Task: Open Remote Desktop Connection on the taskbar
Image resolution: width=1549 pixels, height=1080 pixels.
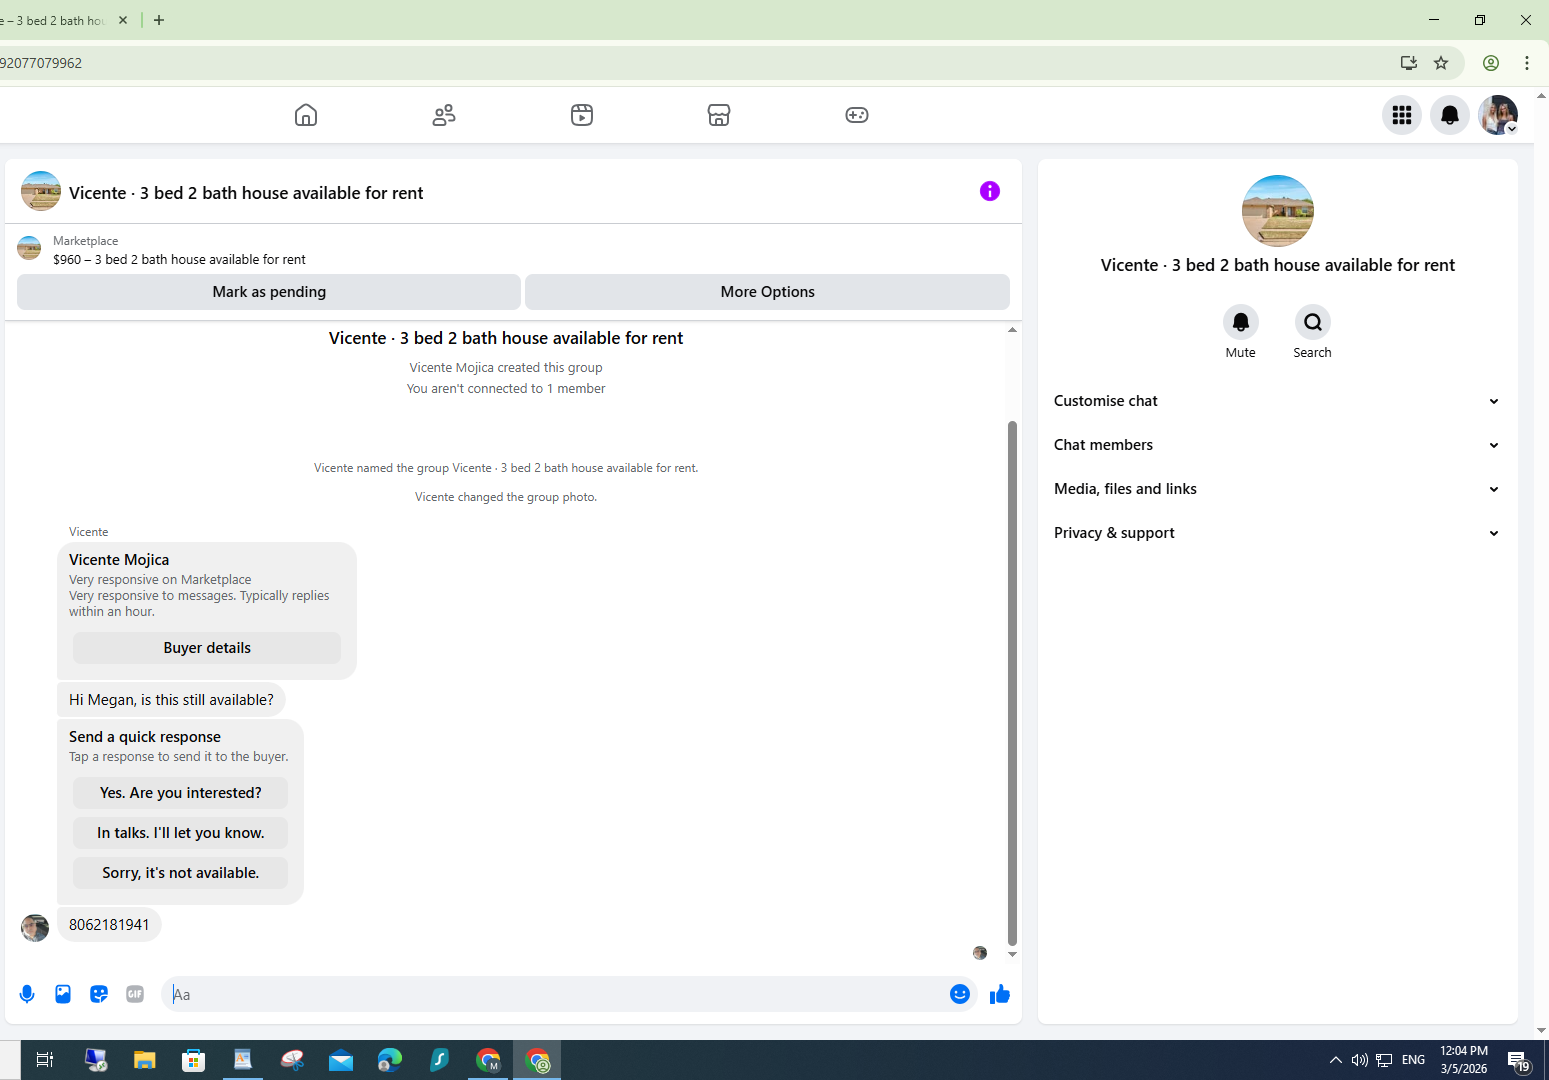Action: tap(96, 1060)
